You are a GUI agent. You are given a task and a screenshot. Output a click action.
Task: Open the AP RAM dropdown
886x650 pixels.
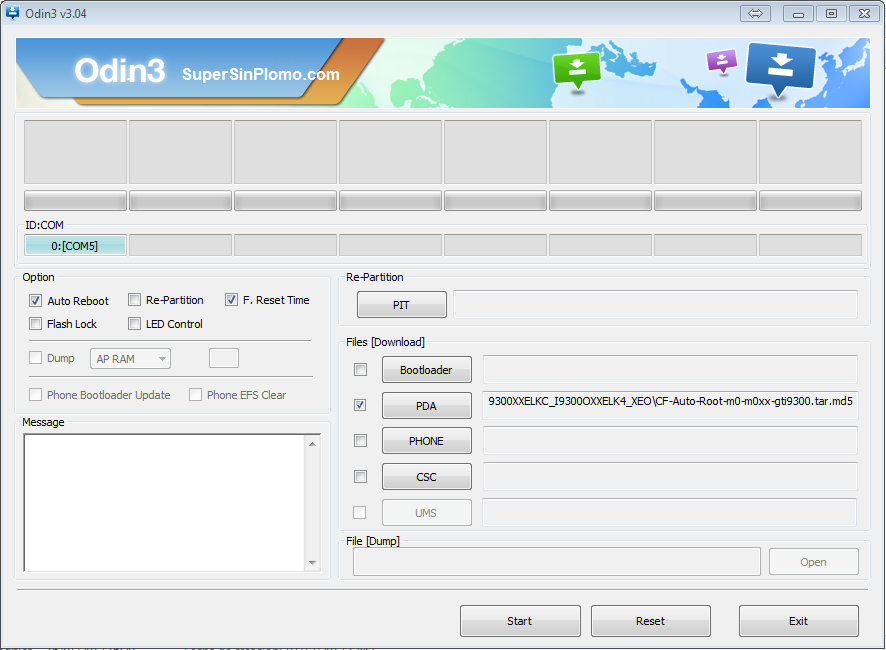131,359
